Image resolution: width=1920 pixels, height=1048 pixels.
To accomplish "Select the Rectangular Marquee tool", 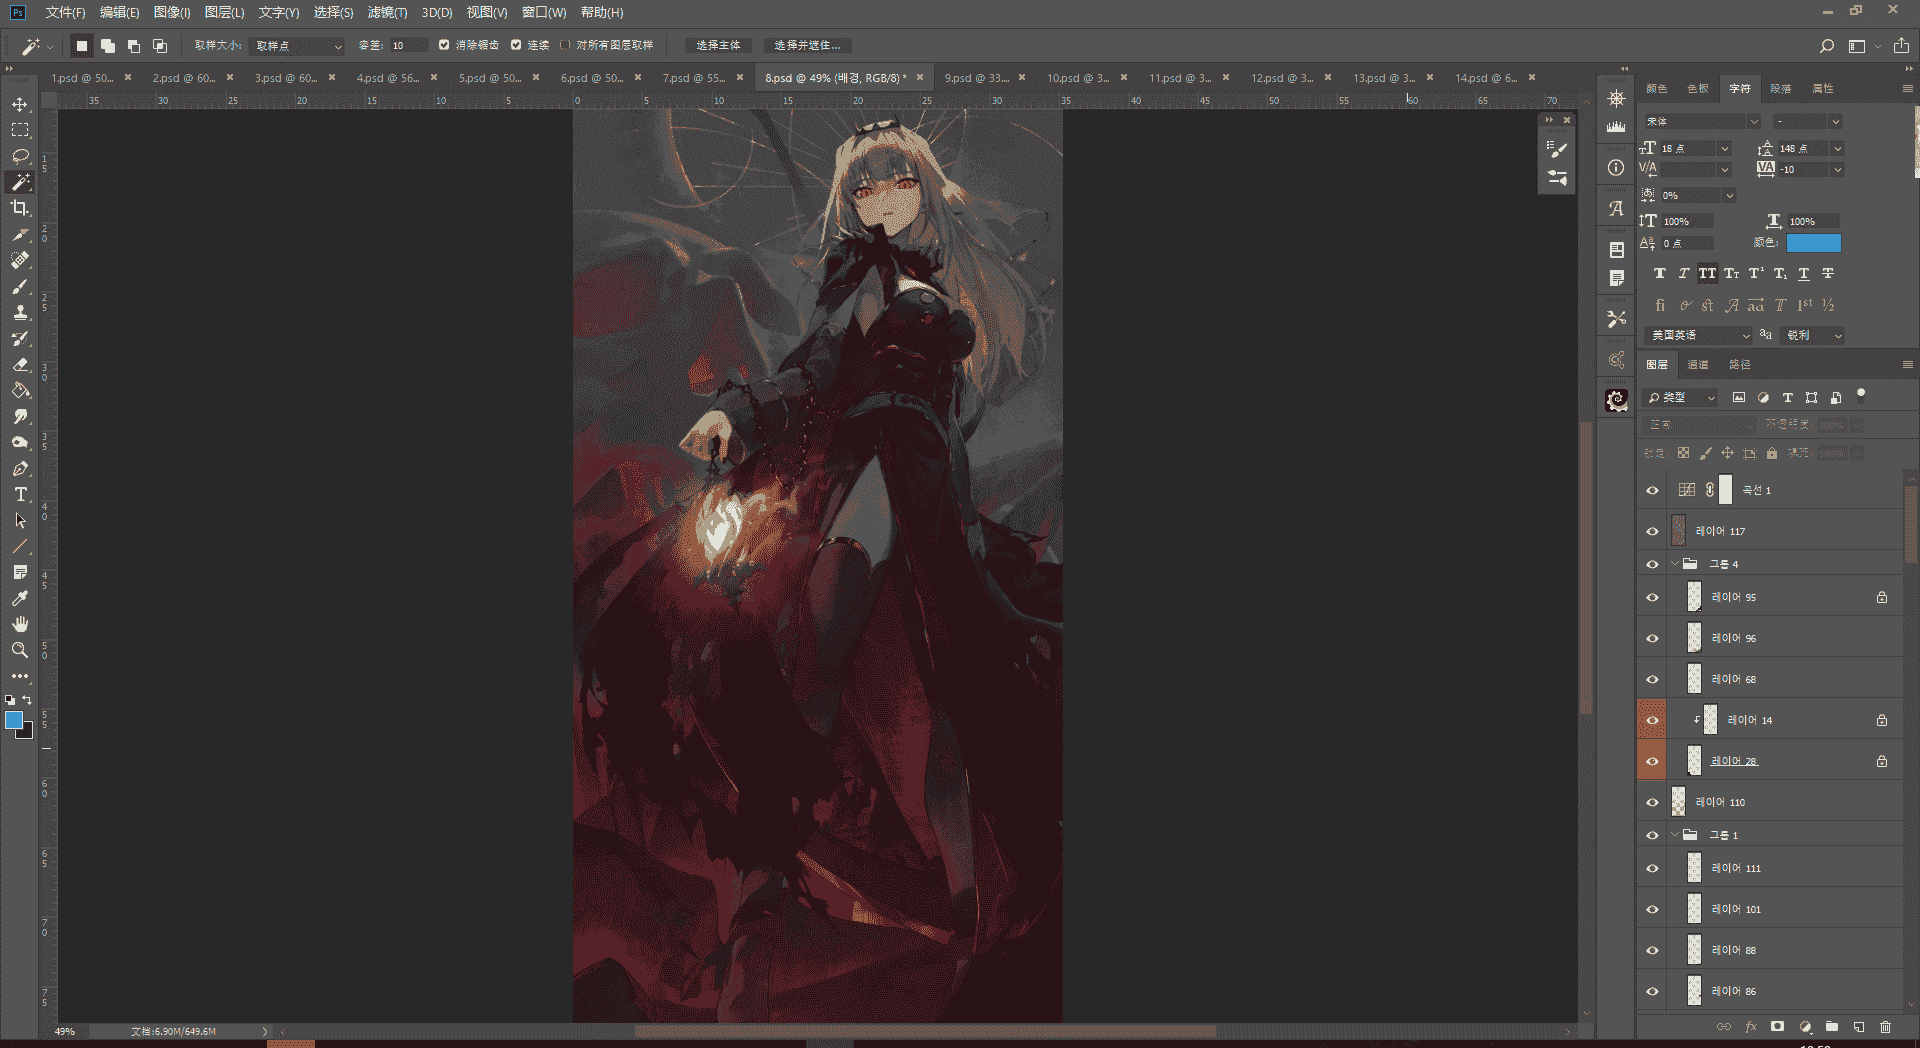I will pyautogui.click(x=20, y=130).
